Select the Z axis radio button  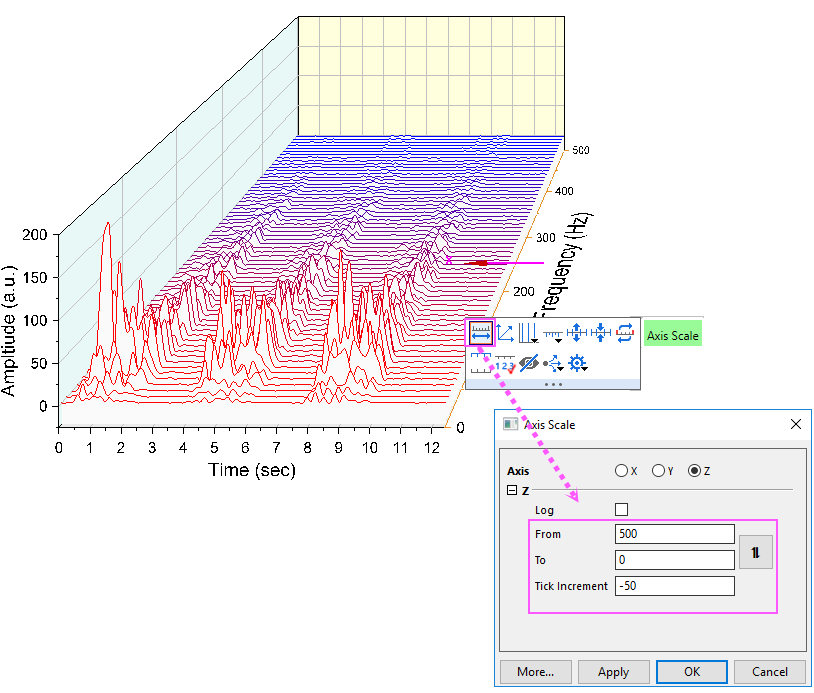[695, 471]
